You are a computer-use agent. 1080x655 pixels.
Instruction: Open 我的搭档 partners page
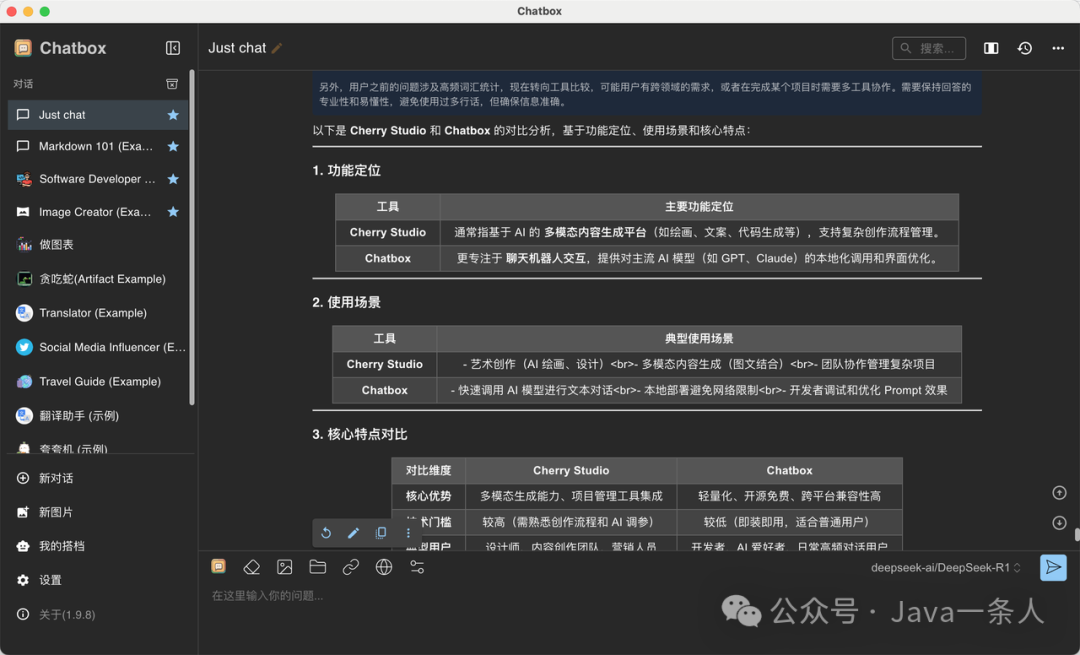[x=97, y=545]
